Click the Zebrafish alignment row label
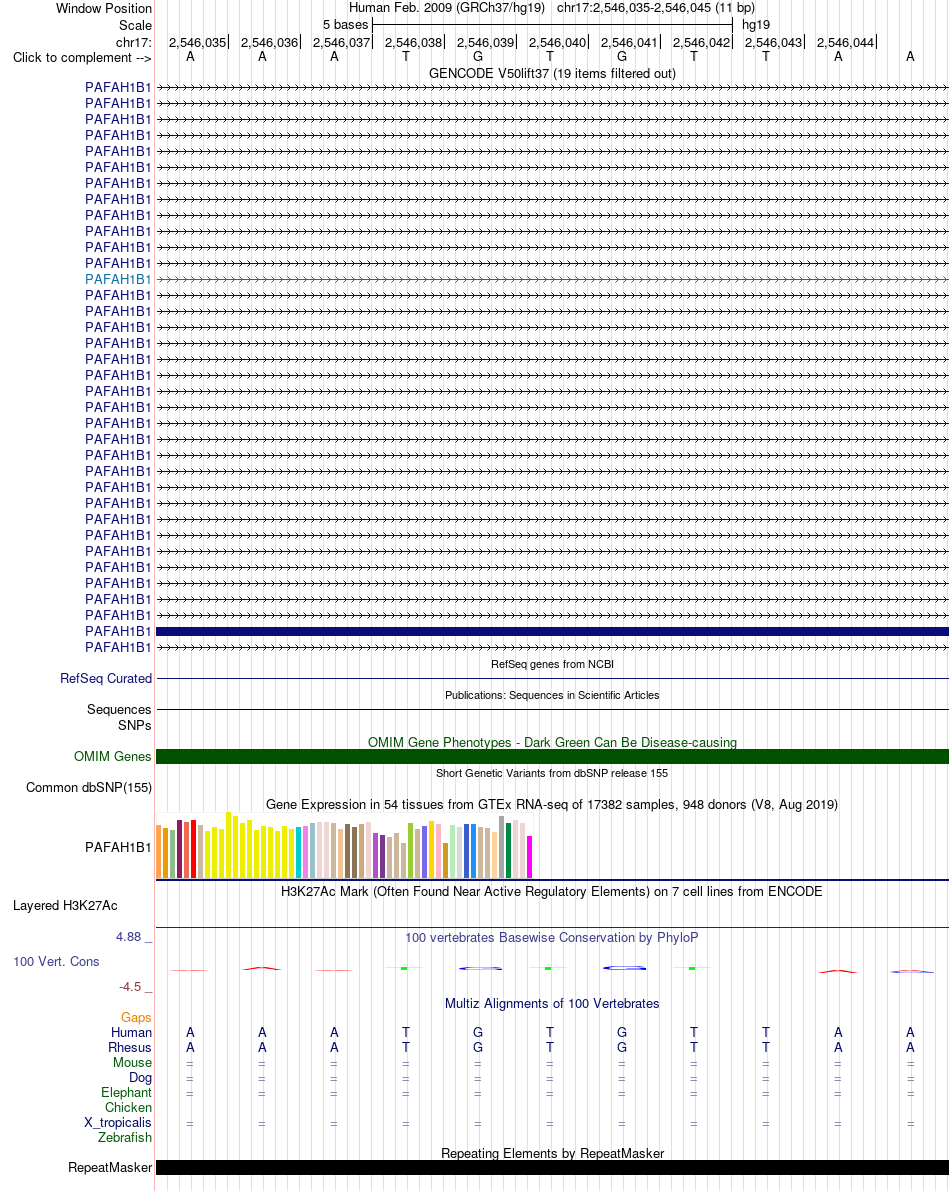Viewport: 950px width, 1191px height. [x=125, y=1137]
